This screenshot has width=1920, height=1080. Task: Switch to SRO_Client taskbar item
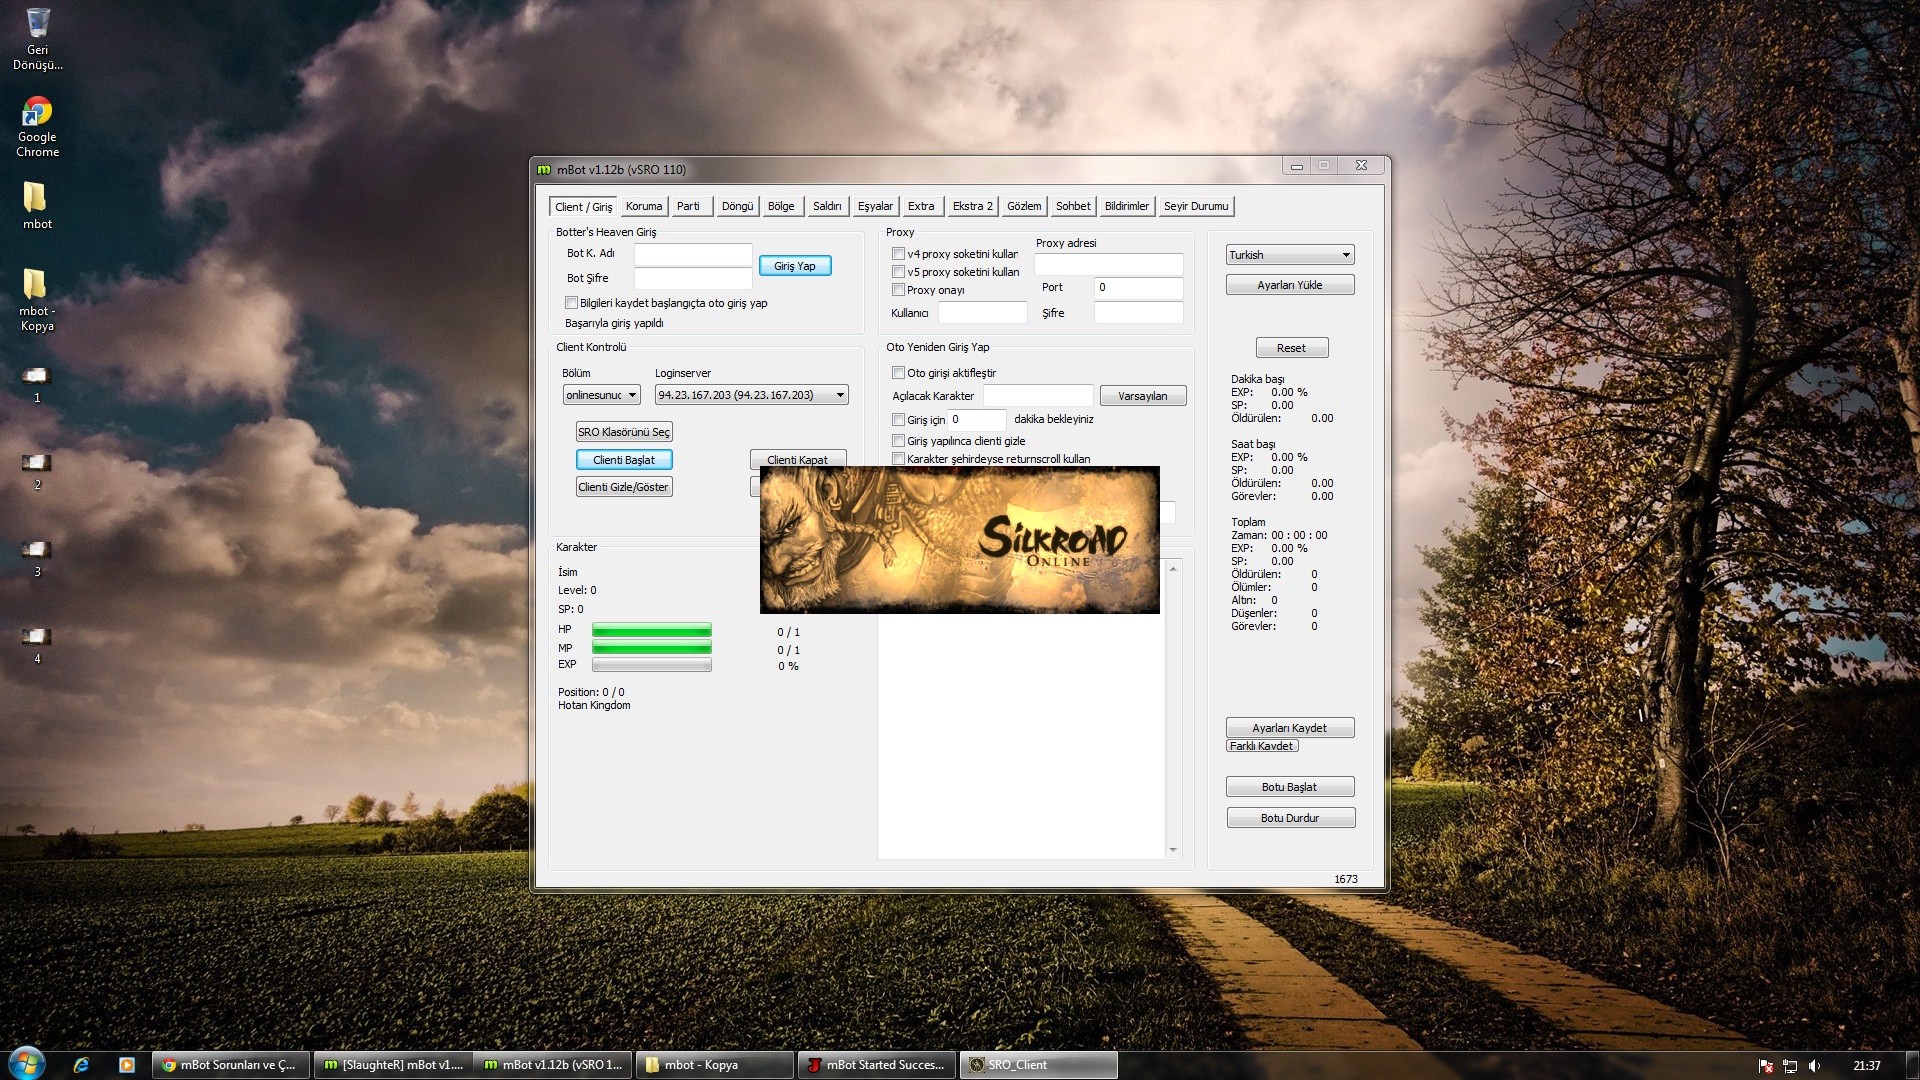click(x=1038, y=1065)
